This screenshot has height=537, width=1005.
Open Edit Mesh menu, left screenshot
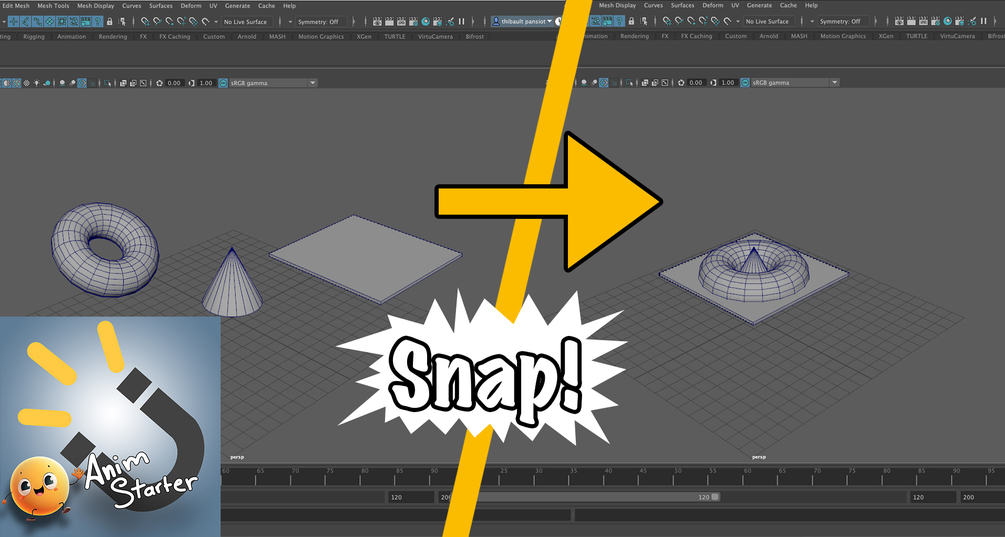coord(16,6)
